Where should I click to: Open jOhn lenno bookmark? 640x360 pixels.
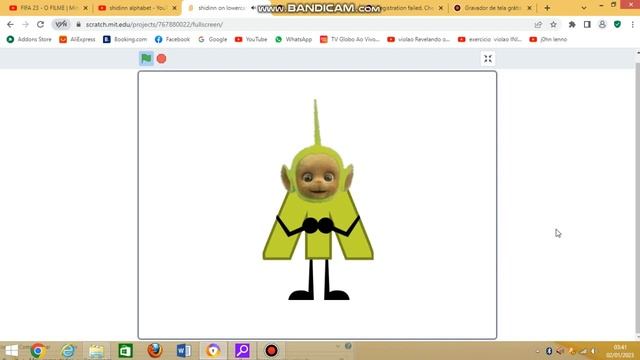point(548,40)
